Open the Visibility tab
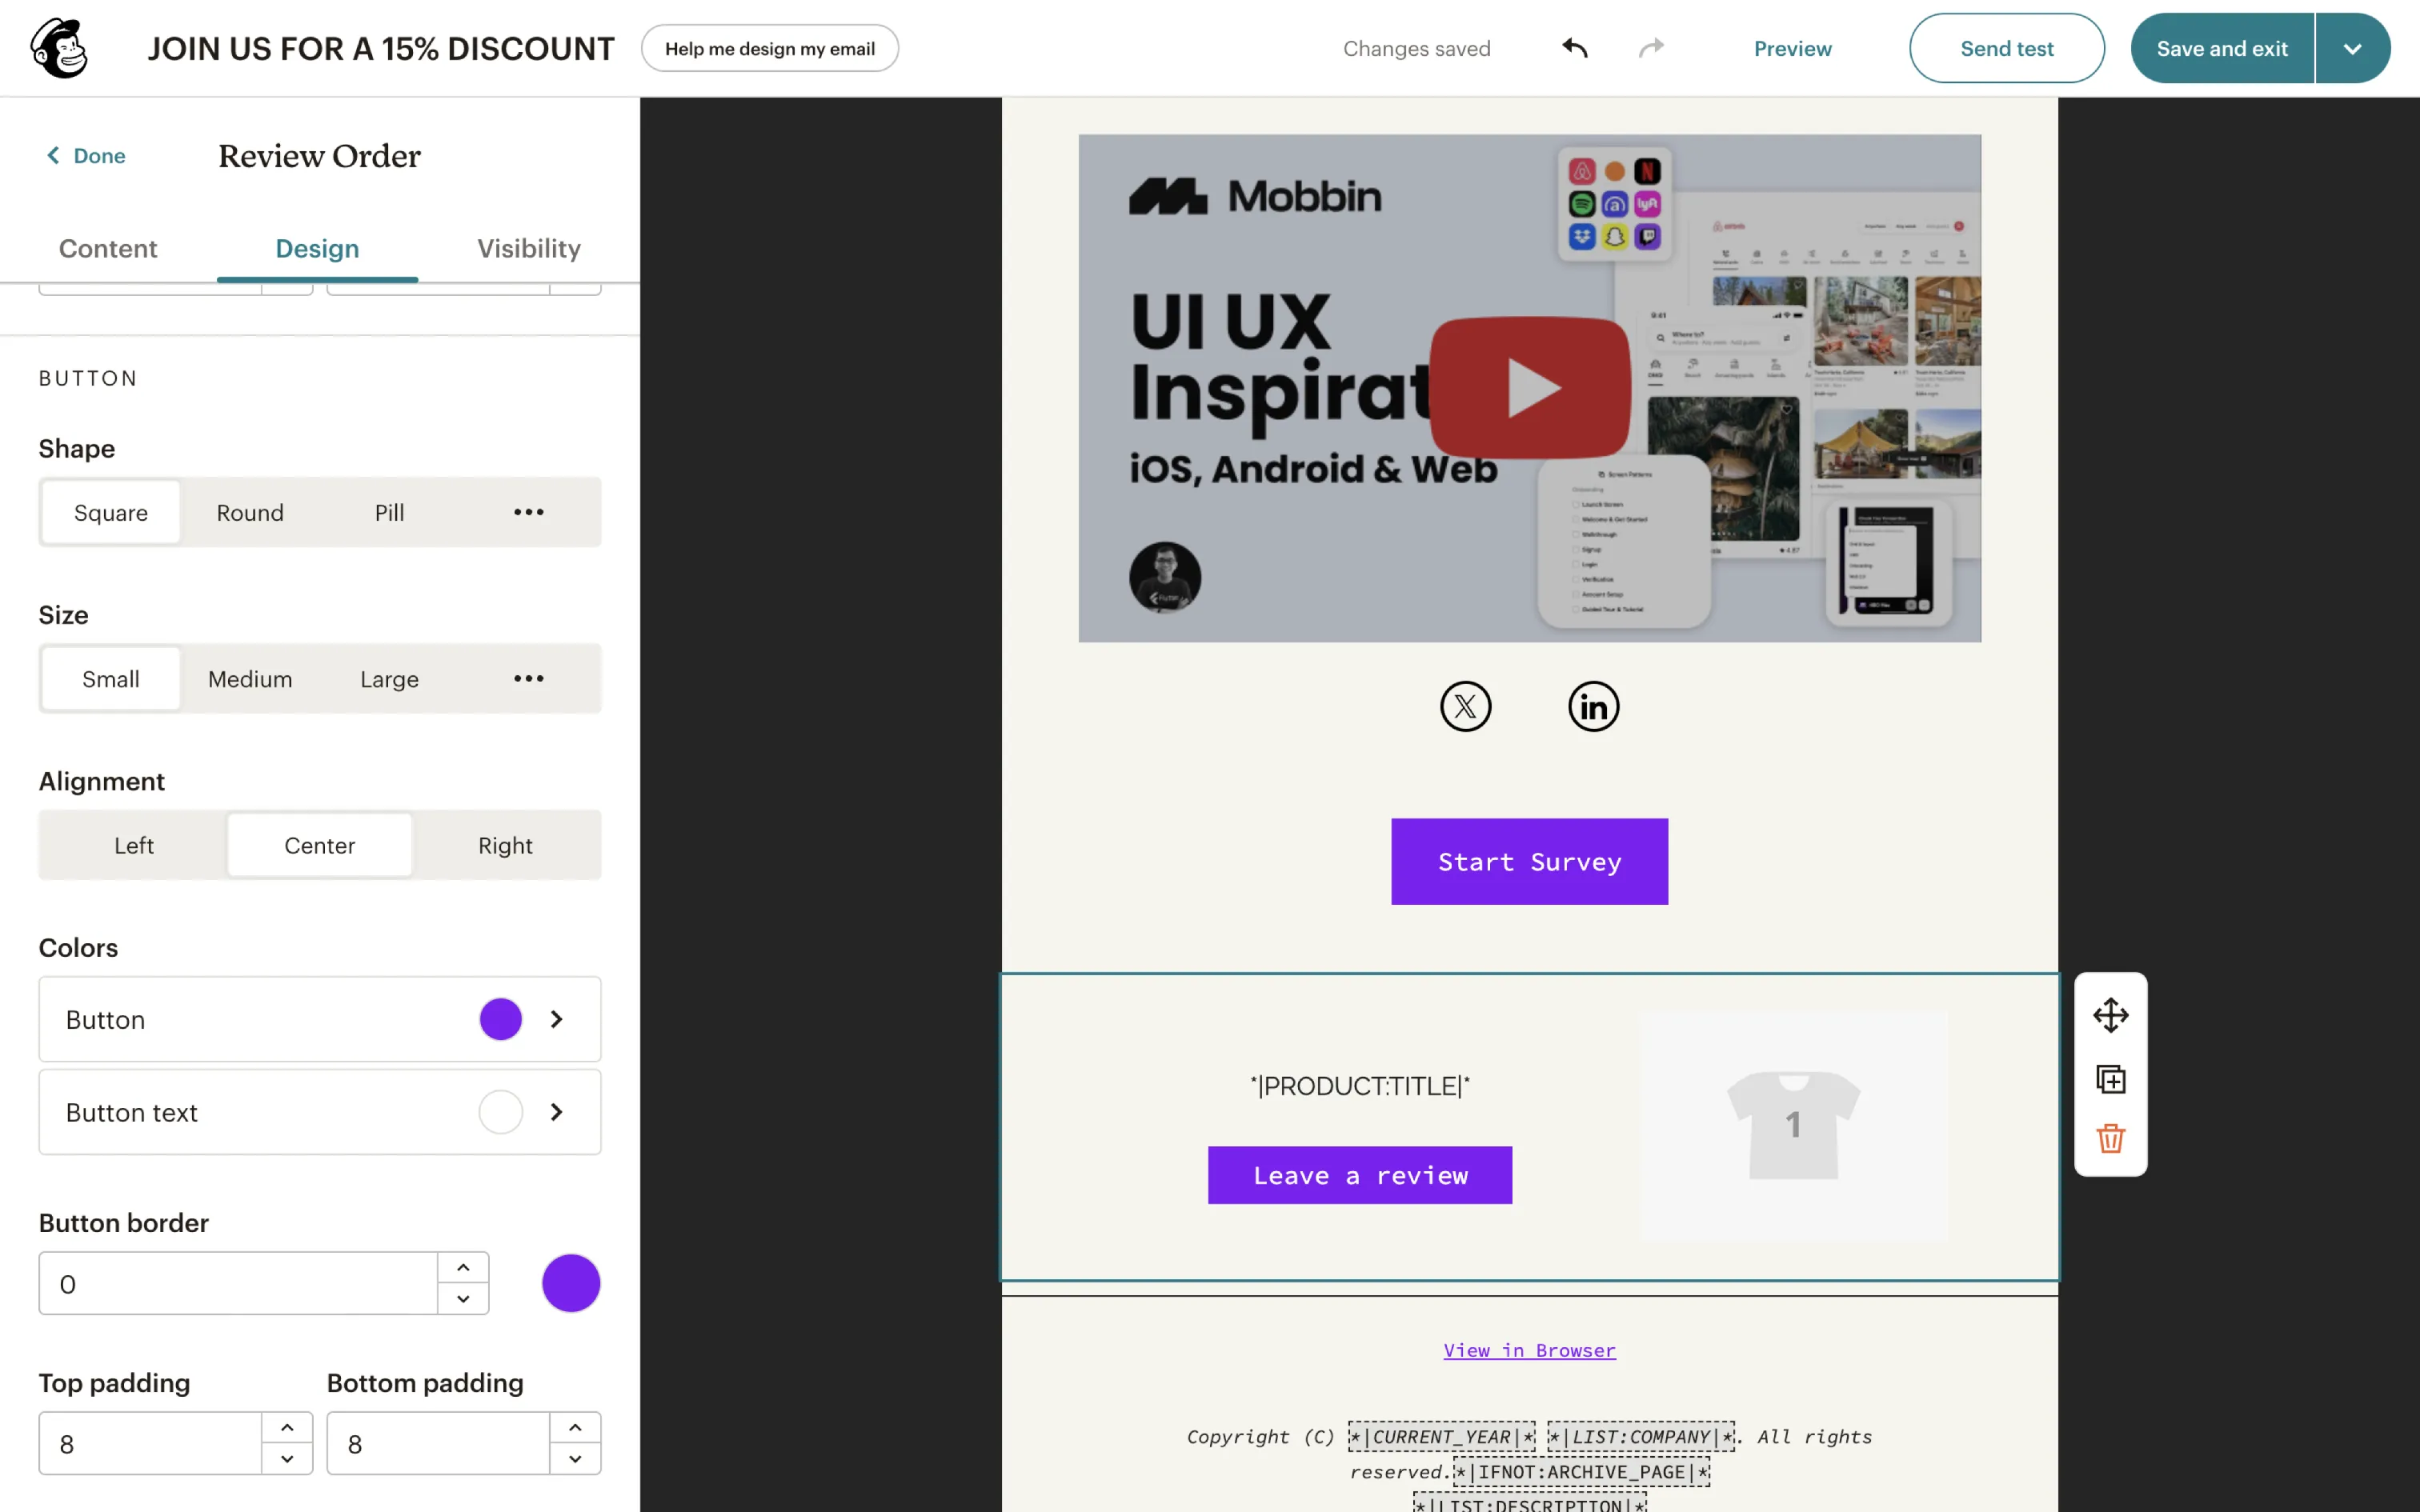 (529, 248)
